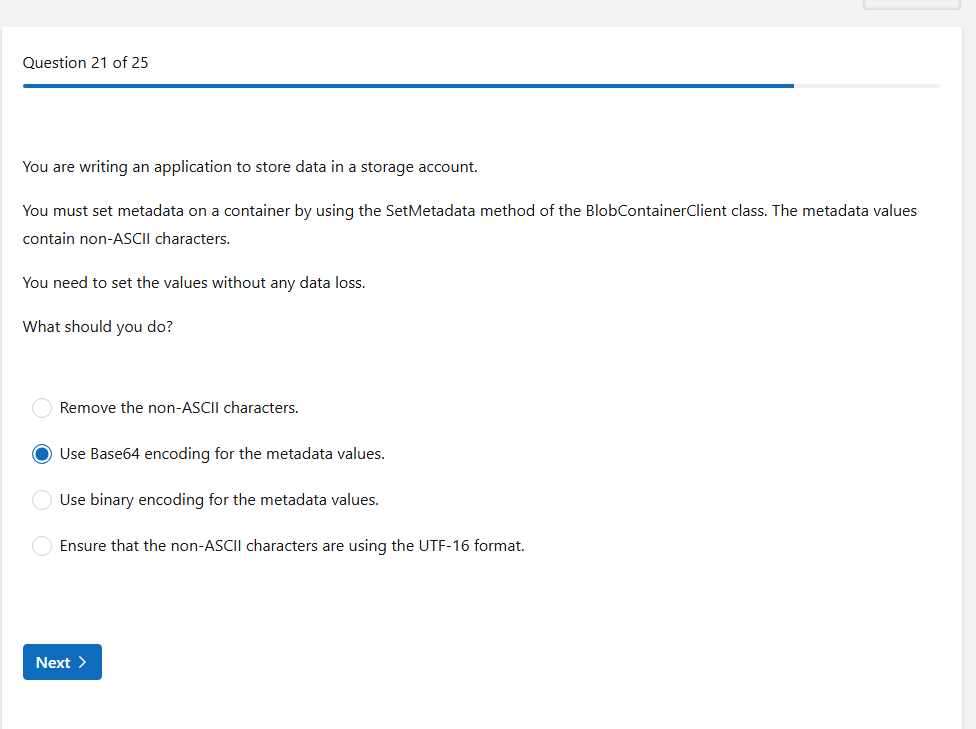
Task: Click the 'contain non-ASCII characters.' line of the question
Action: [126, 241]
